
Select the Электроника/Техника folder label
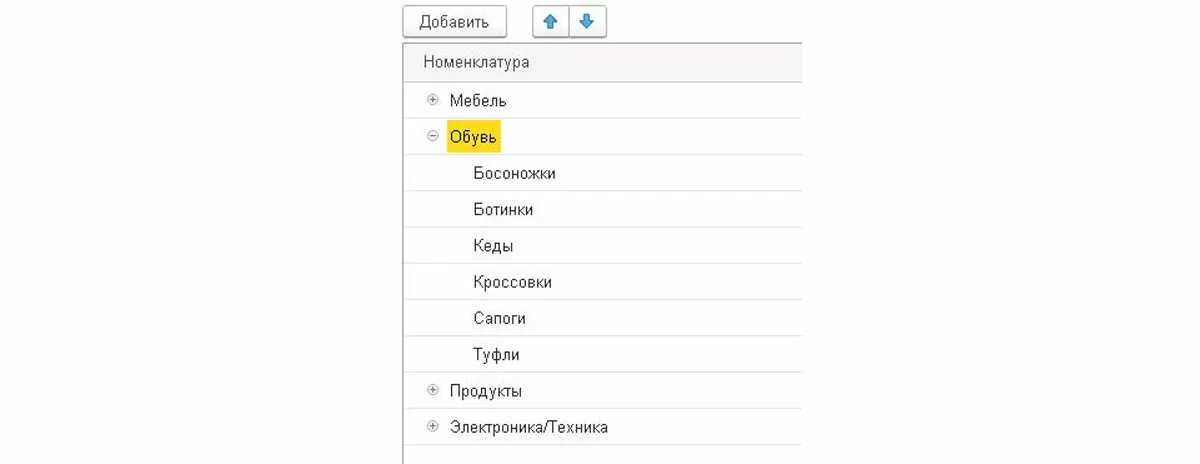[528, 427]
